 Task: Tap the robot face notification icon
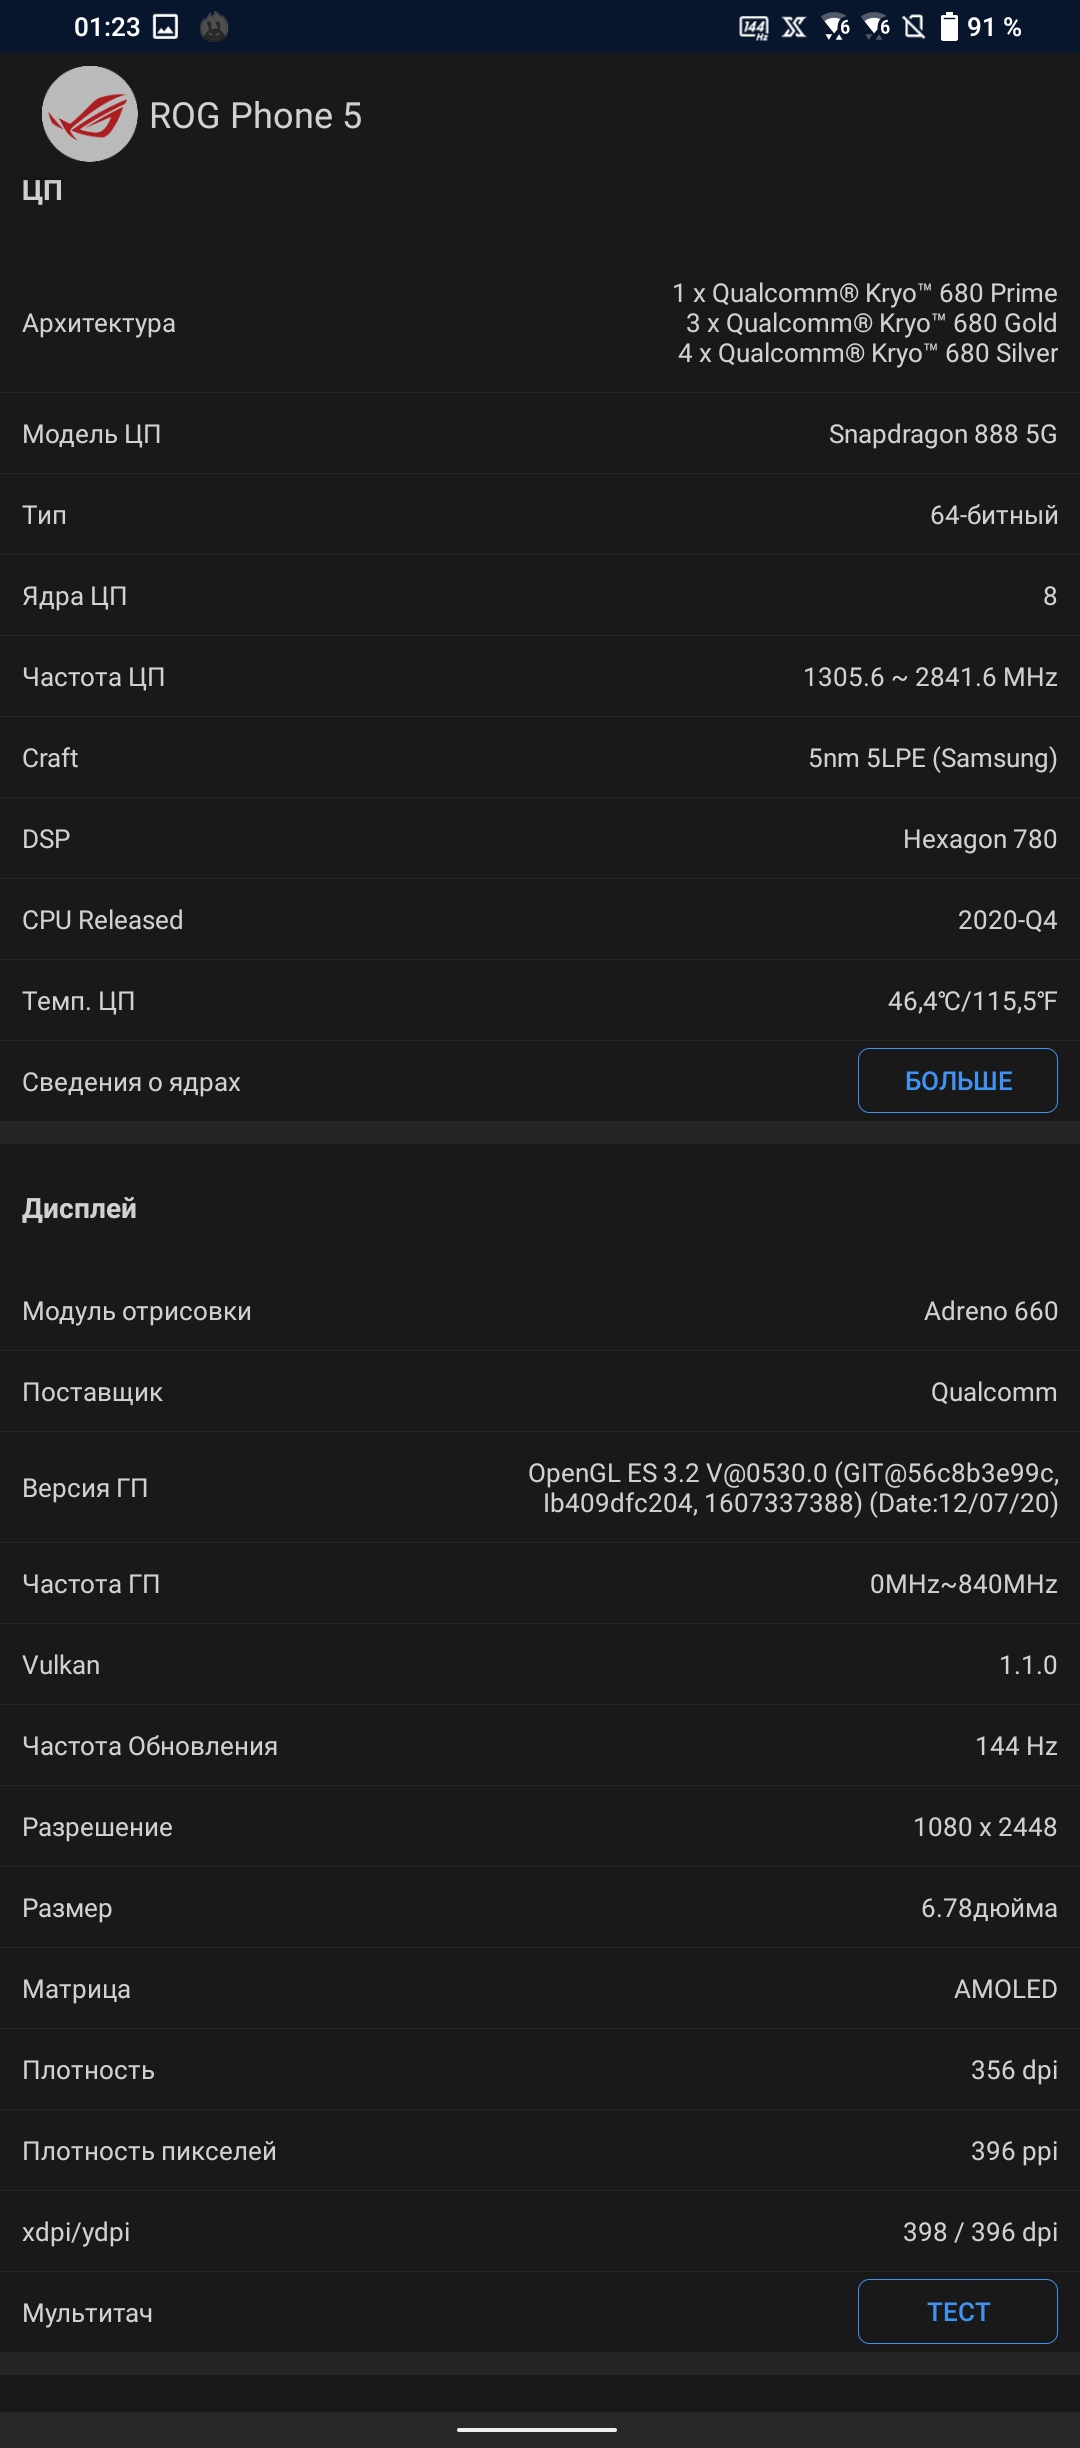click(214, 27)
